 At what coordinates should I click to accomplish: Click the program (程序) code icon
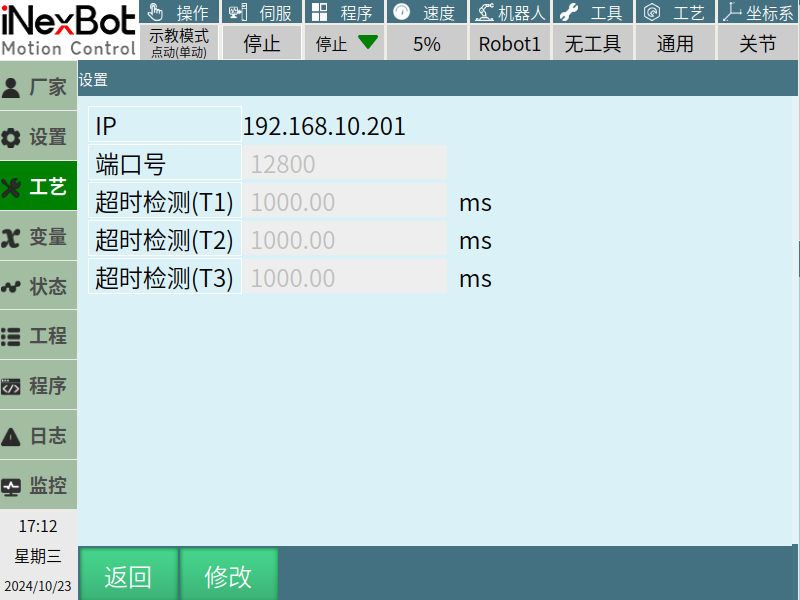pyautogui.click(x=12, y=387)
